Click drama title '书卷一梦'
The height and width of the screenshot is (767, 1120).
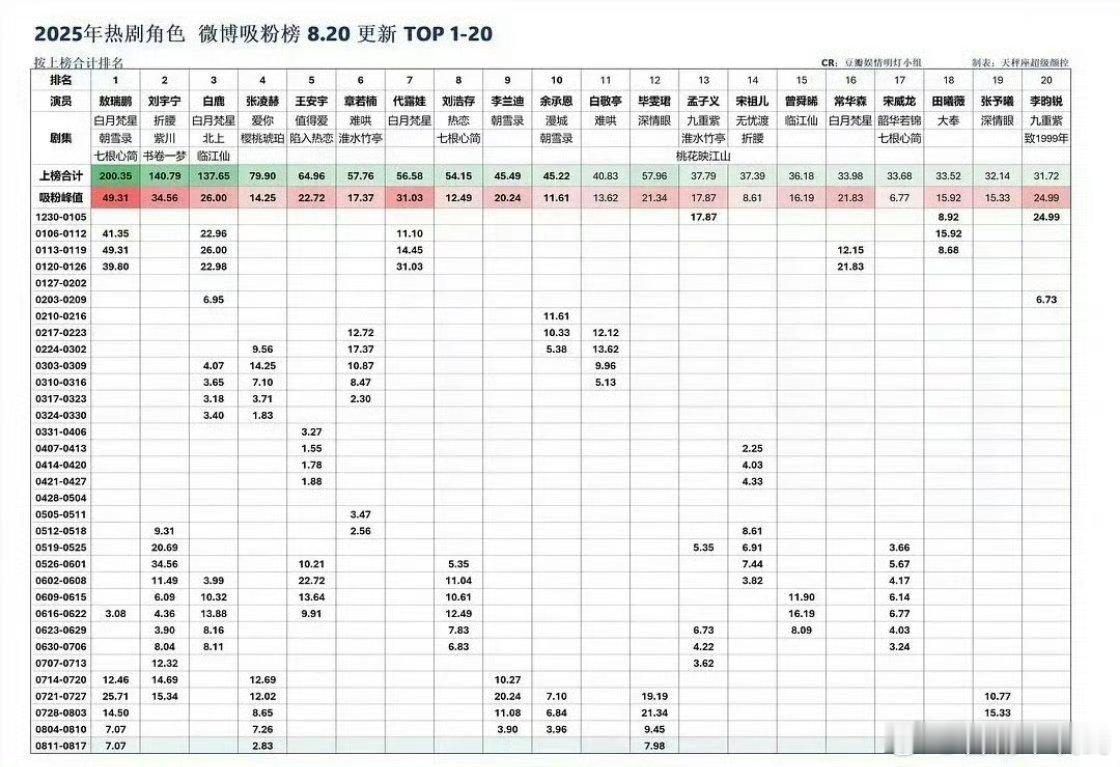point(164,156)
